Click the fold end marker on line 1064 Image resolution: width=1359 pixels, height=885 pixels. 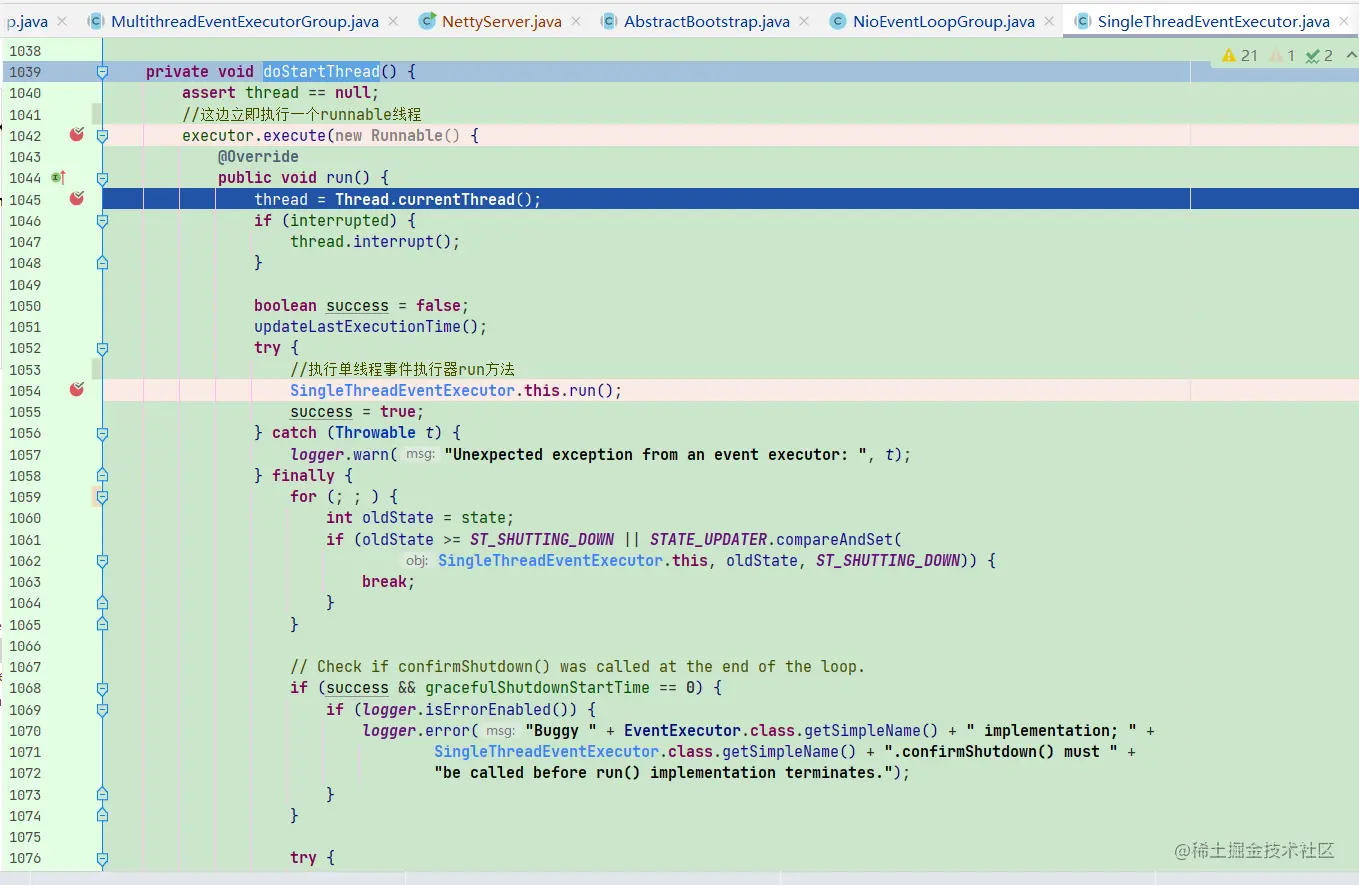click(x=102, y=603)
